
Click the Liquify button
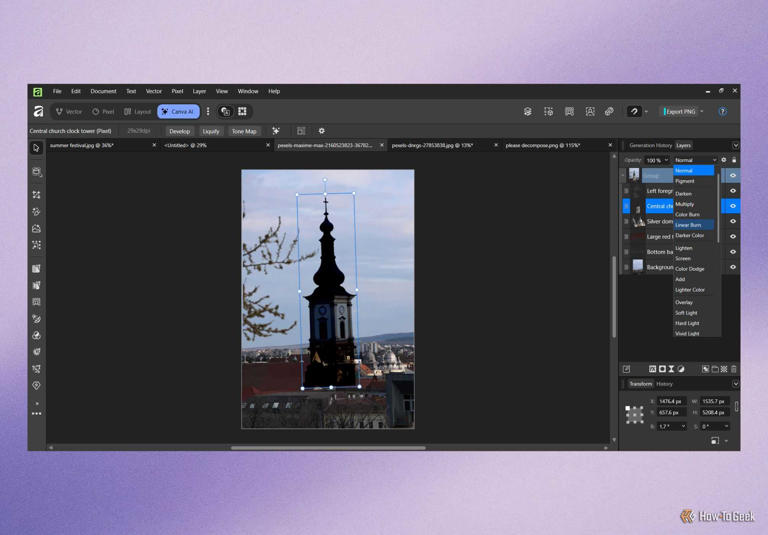pos(211,131)
